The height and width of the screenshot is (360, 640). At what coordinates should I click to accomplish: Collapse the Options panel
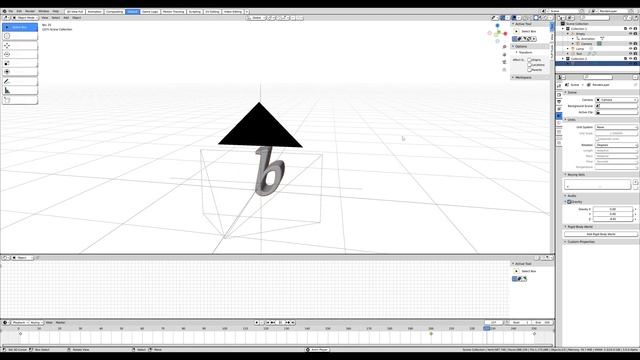click(x=513, y=47)
